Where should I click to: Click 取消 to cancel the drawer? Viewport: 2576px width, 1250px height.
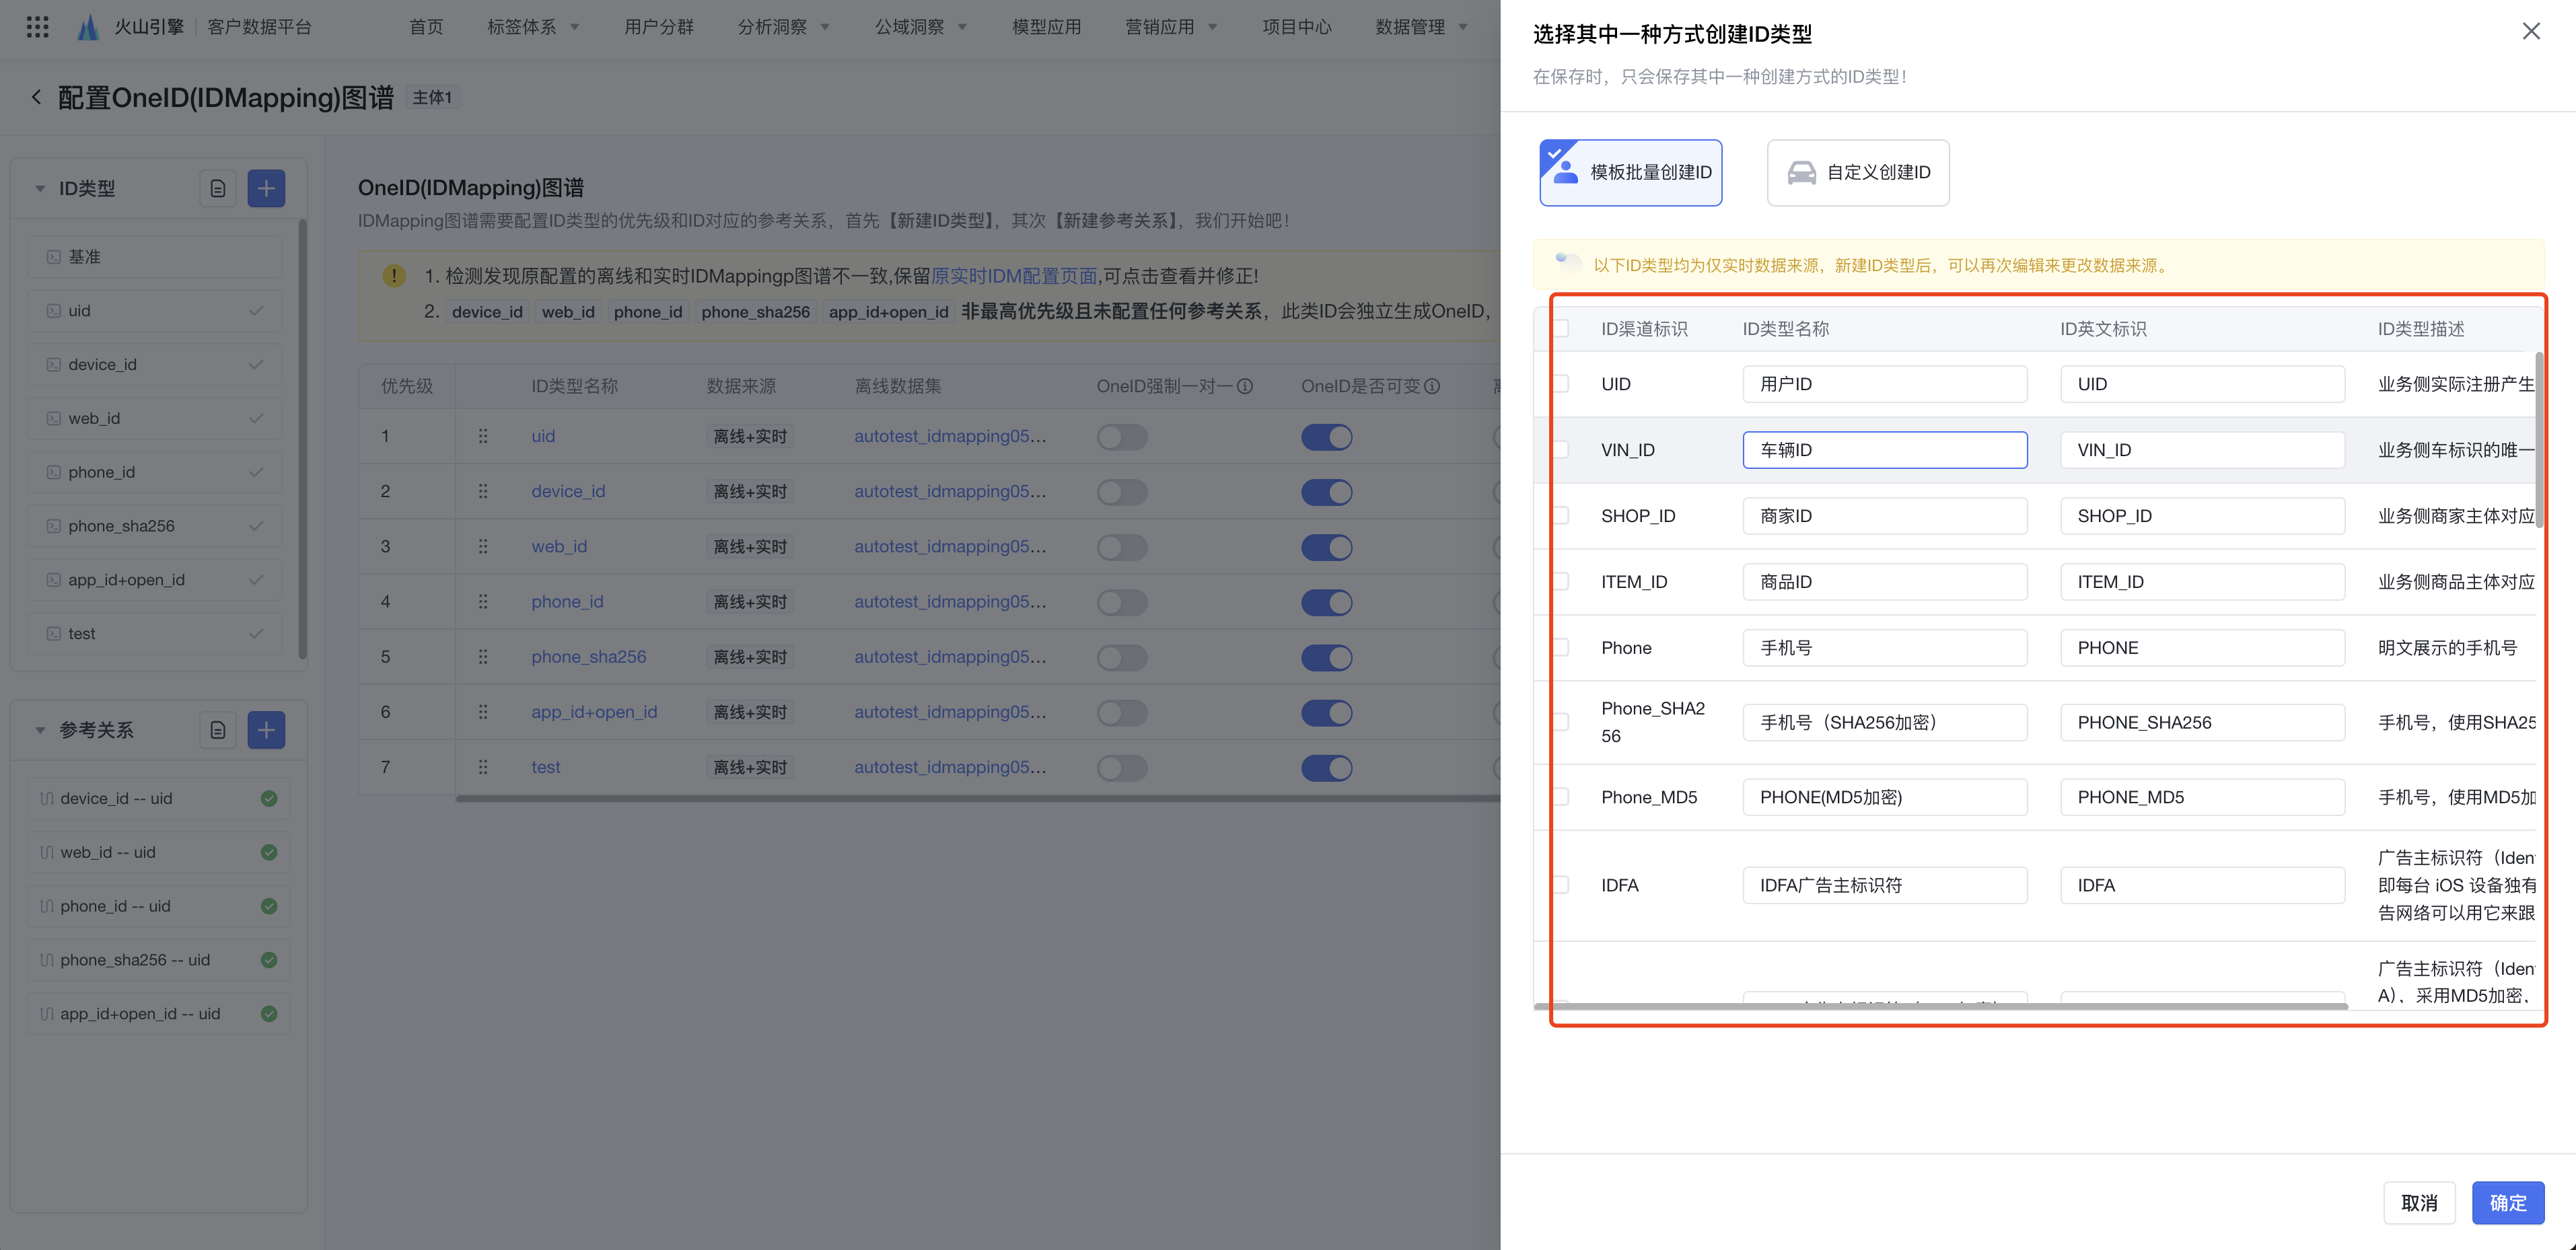click(2419, 1203)
